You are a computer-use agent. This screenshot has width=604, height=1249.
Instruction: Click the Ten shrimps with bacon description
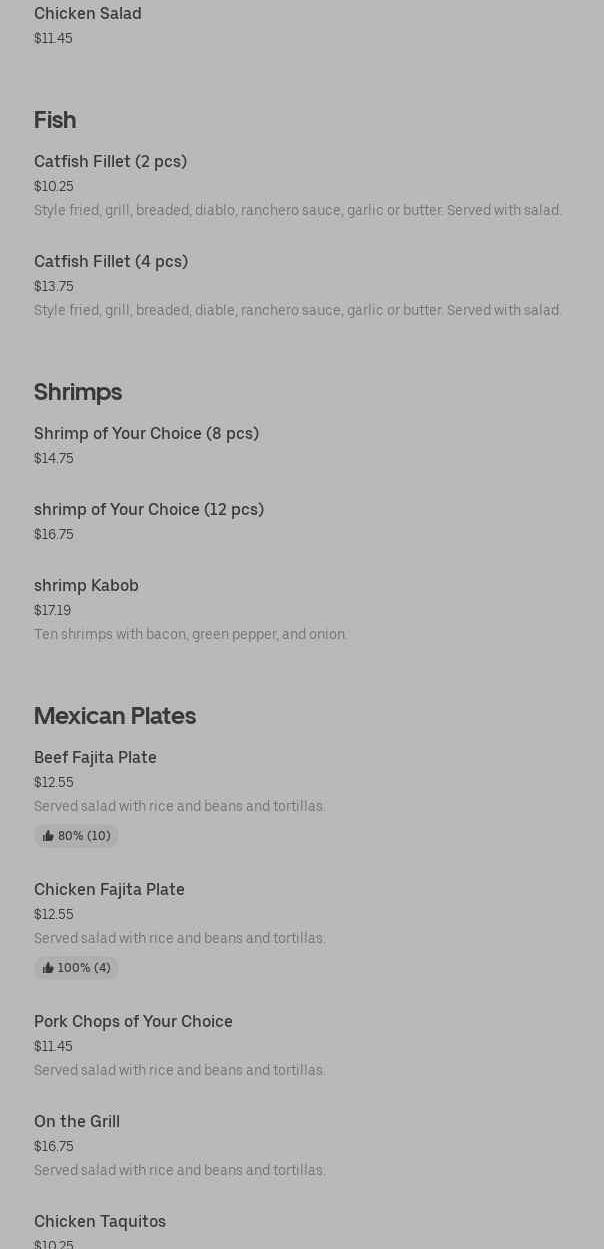pos(191,634)
